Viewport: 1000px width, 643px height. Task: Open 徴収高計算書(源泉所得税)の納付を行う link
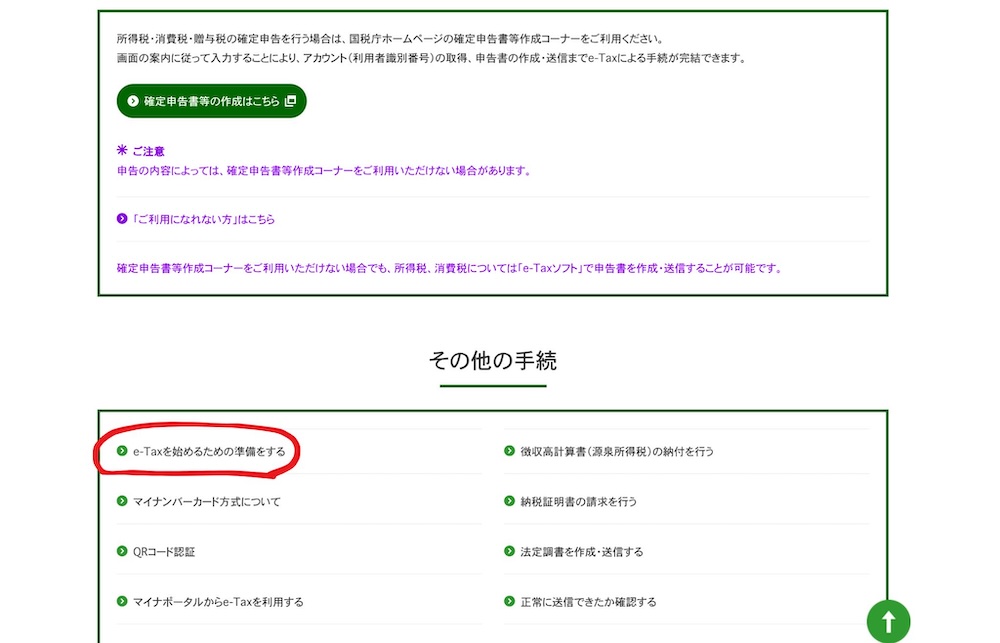click(616, 451)
